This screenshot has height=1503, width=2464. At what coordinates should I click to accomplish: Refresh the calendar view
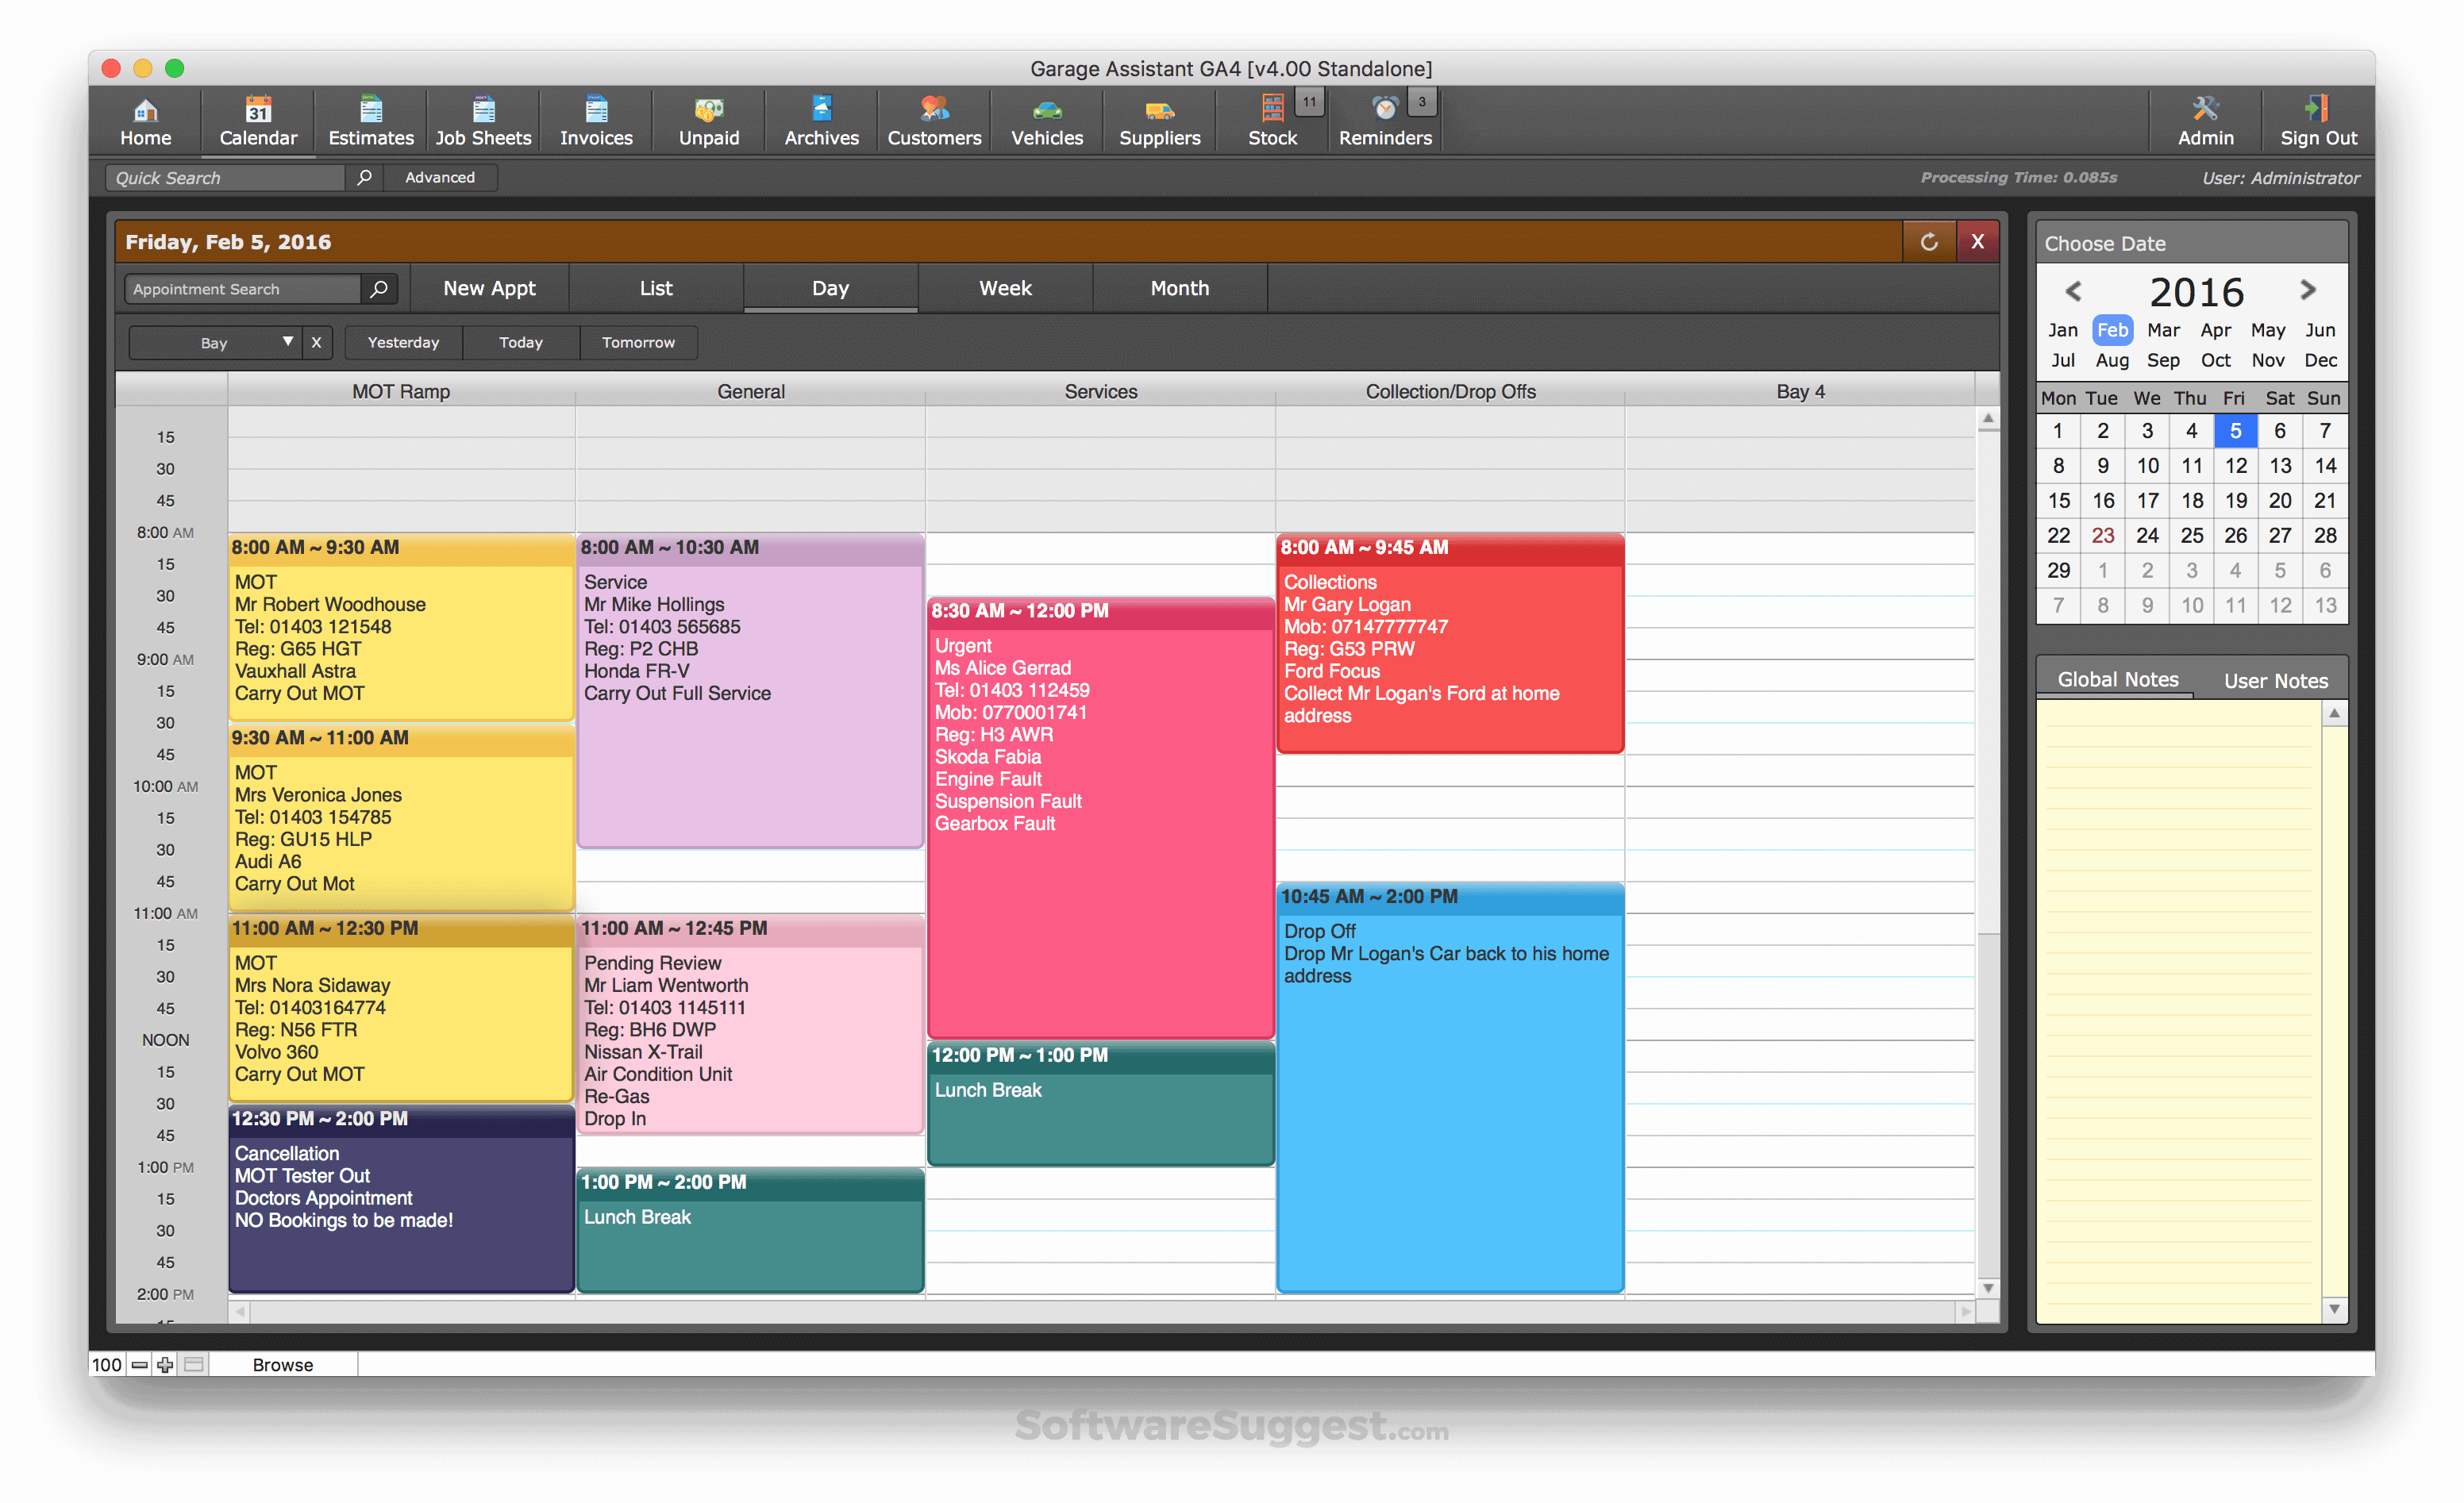coord(1928,241)
